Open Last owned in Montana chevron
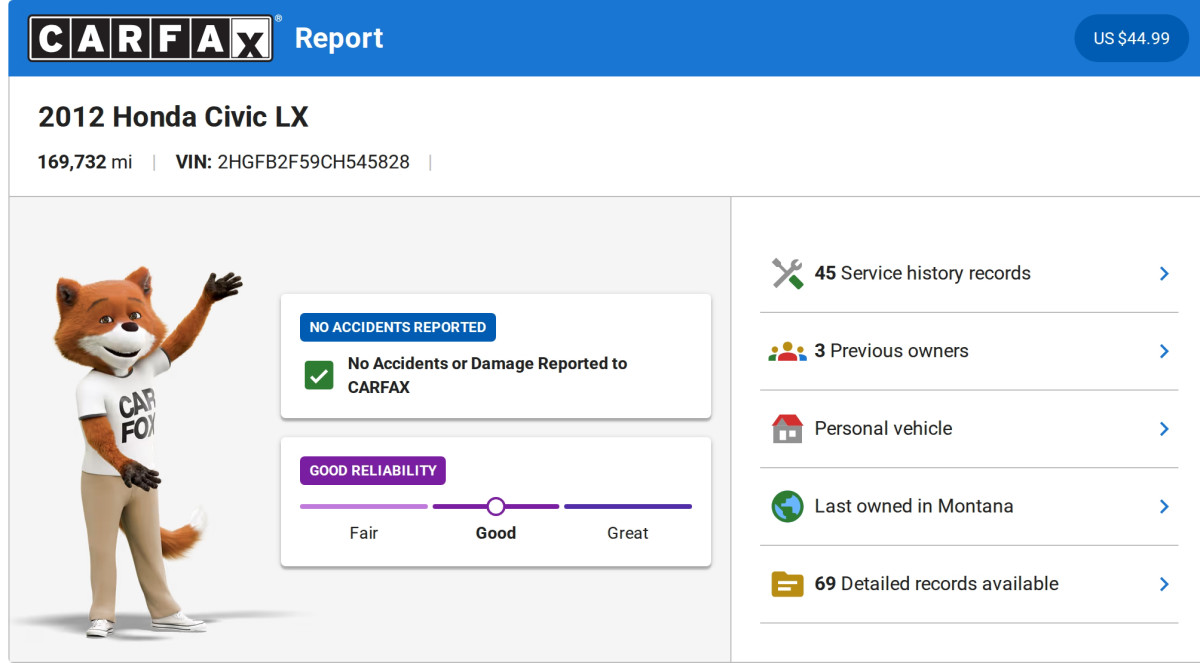This screenshot has width=1200, height=663. pos(1164,506)
